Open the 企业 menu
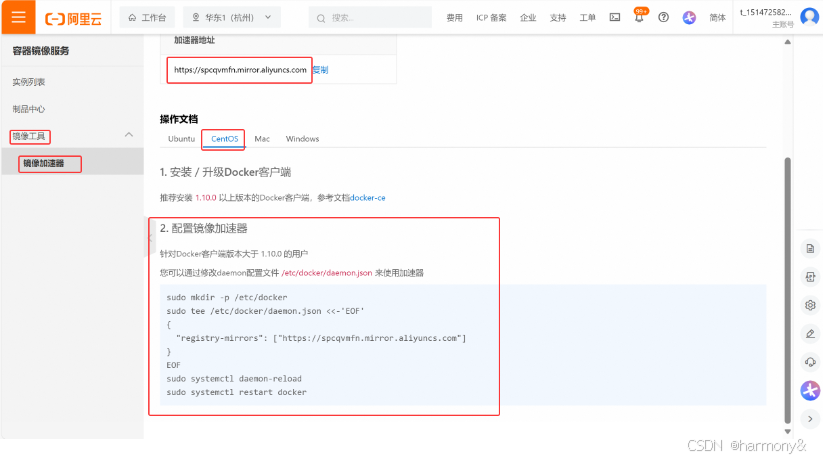Screen dimensions: 823x461 [528, 18]
